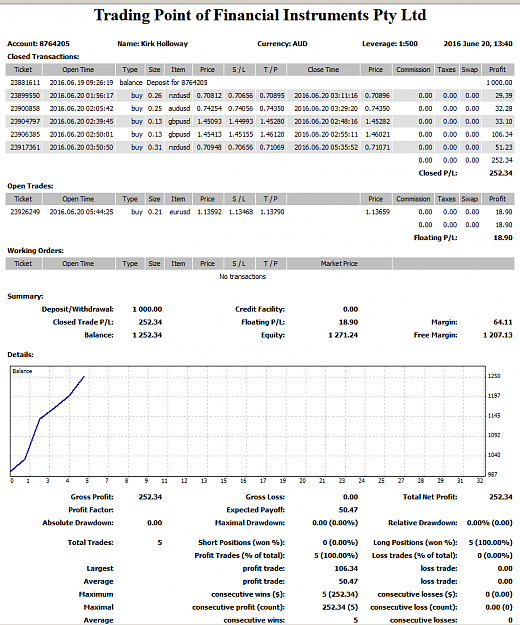Select the Total Net Profit: label
Screen dimensions: 520x625
coord(430,497)
